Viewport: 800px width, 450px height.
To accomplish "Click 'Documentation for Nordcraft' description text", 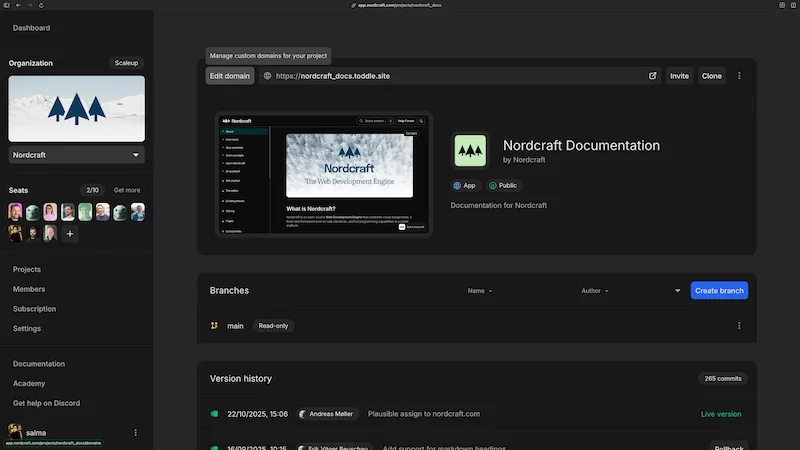I will pyautogui.click(x=498, y=205).
